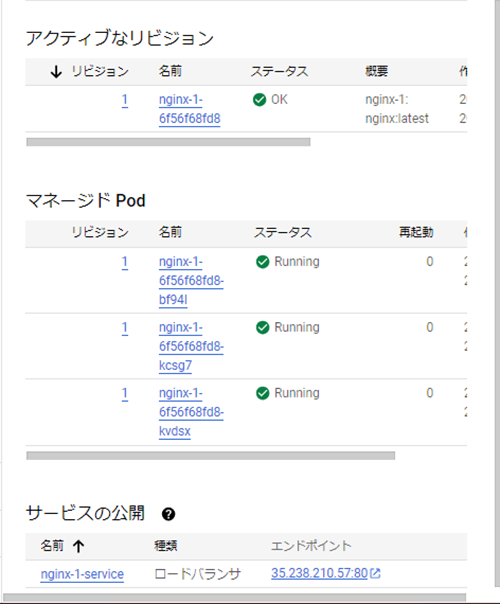This screenshot has width=500, height=604.
Task: Open pod nginx-1-6f56f68fd8-kcsg7
Action: (x=191, y=346)
